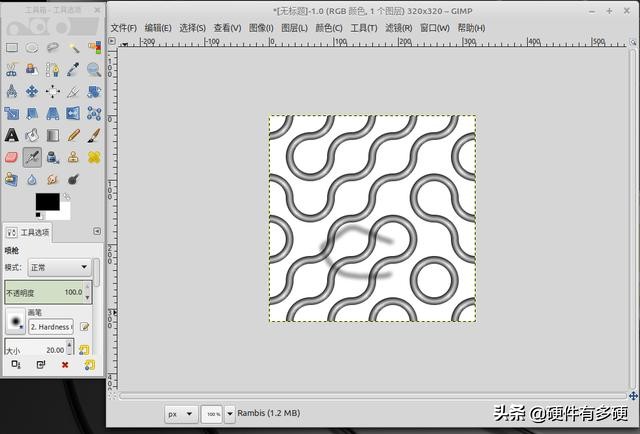
Task: Open the 模式 dropdown showing 正常
Action: 60,267
